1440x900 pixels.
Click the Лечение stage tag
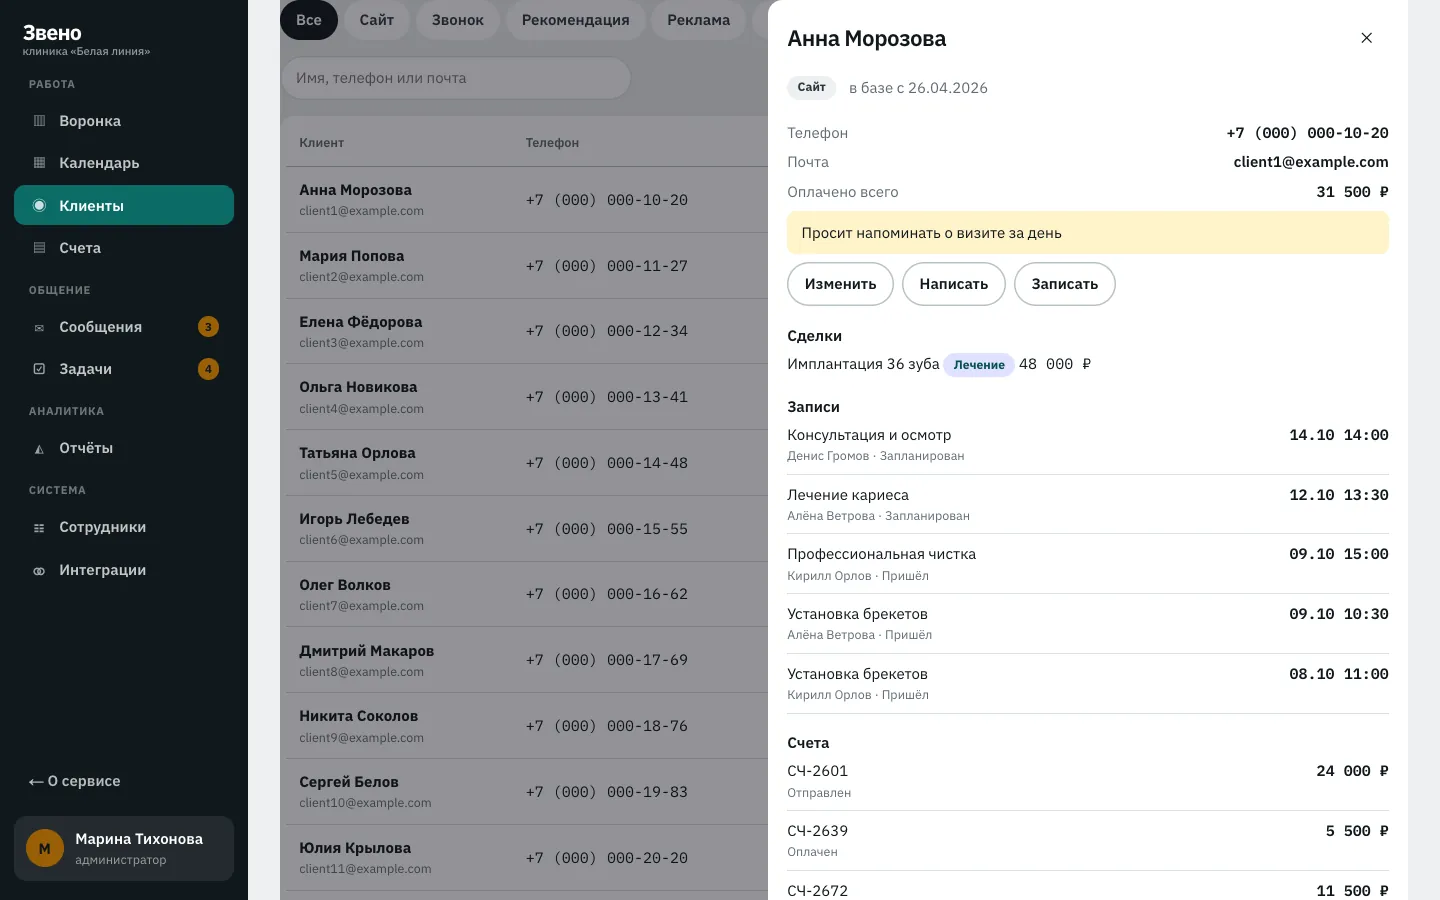979,365
